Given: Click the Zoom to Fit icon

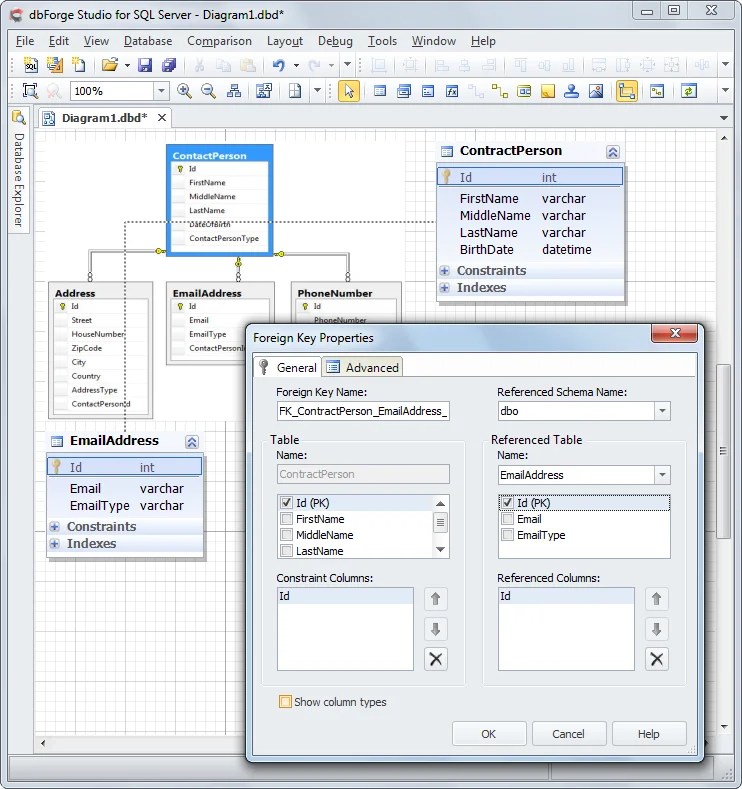Looking at the screenshot, I should coord(30,91).
